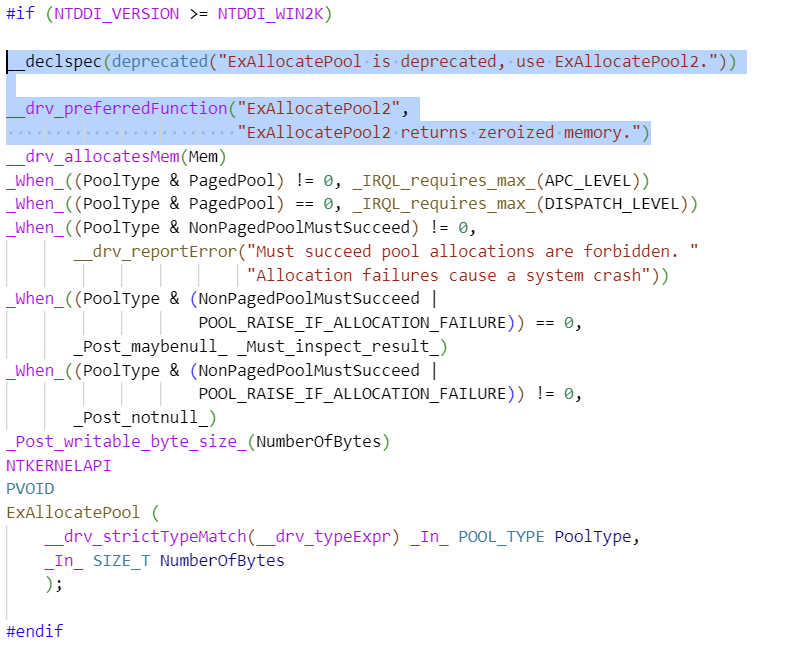Click the PVOID return type
This screenshot has width=798, height=649.
pyautogui.click(x=30, y=489)
